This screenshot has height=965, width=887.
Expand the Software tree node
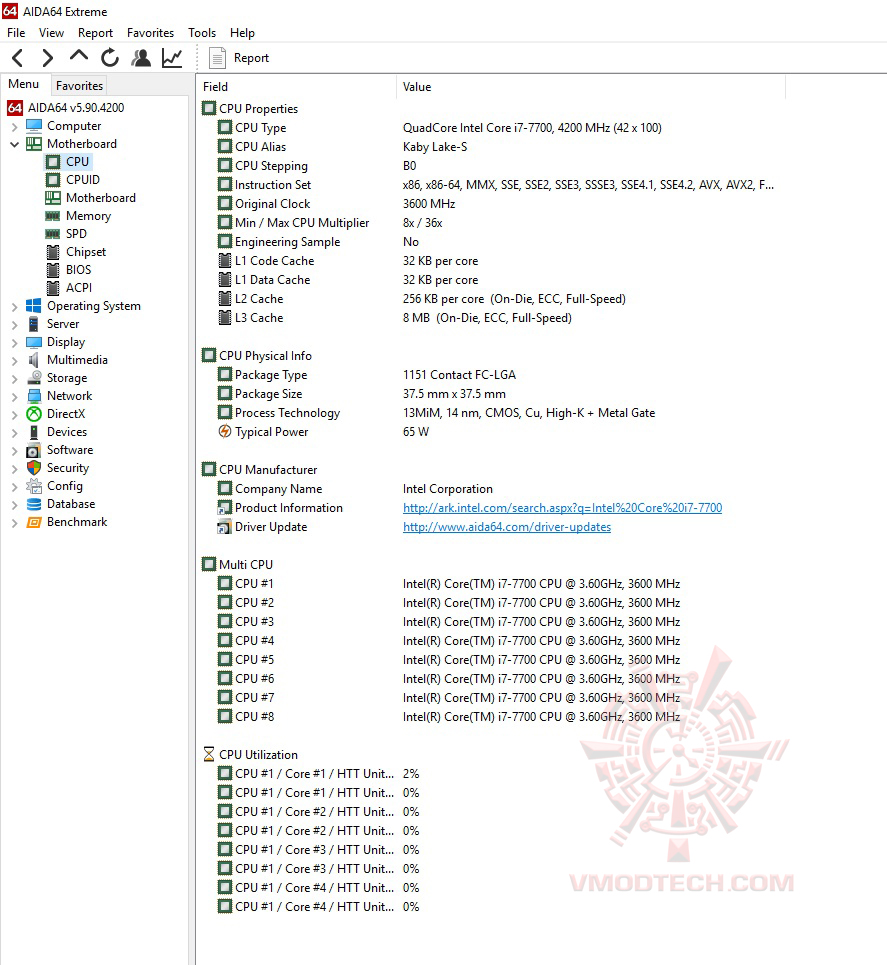[14, 450]
